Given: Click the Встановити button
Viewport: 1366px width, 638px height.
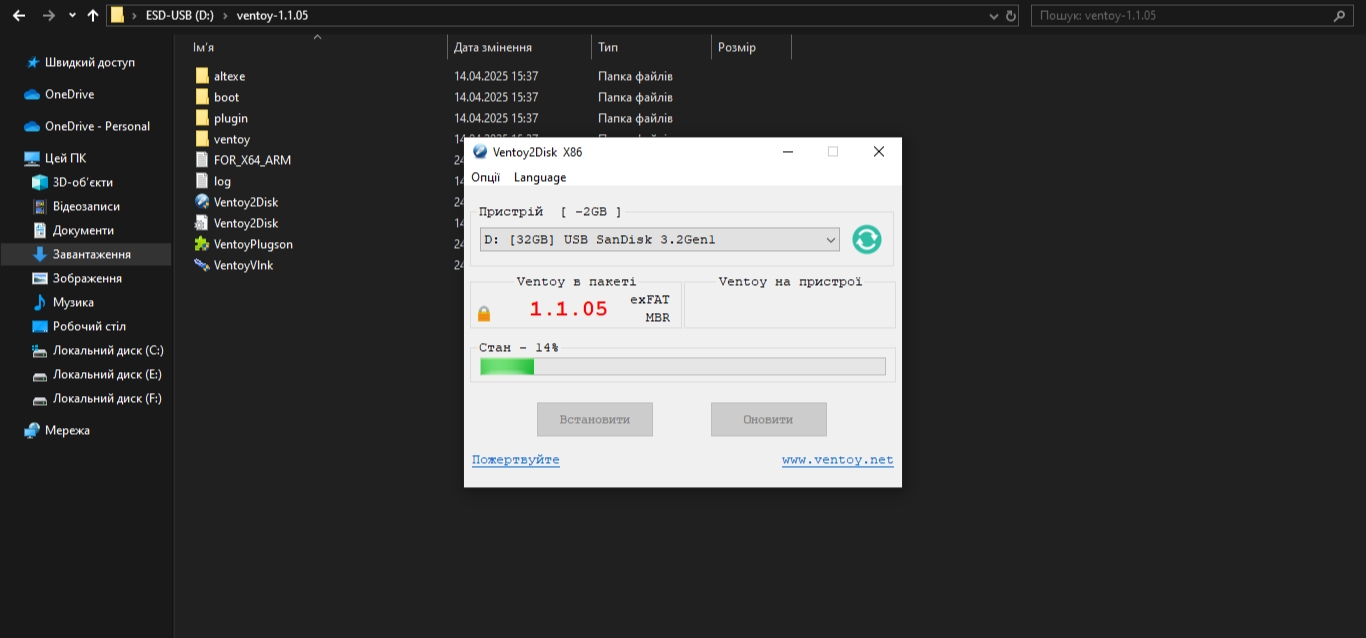Looking at the screenshot, I should point(595,420).
